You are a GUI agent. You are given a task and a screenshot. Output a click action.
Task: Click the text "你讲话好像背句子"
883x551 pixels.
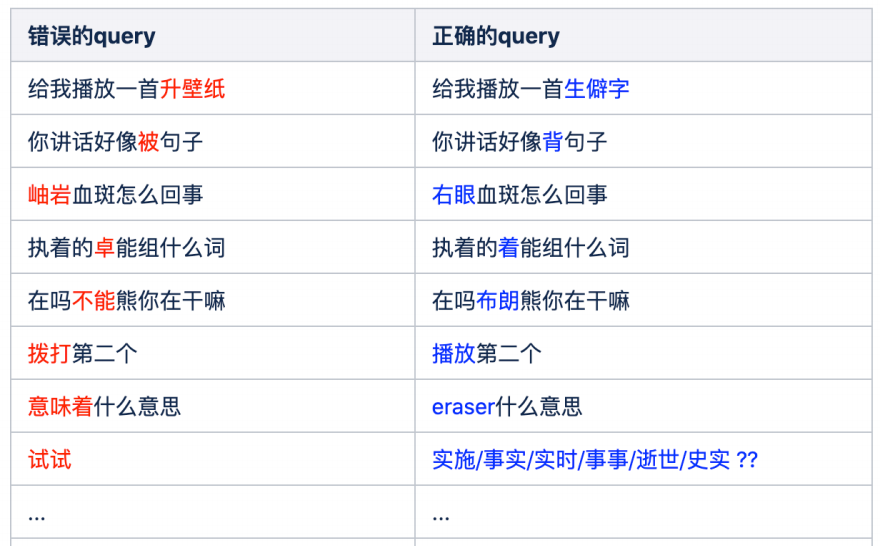(x=519, y=141)
